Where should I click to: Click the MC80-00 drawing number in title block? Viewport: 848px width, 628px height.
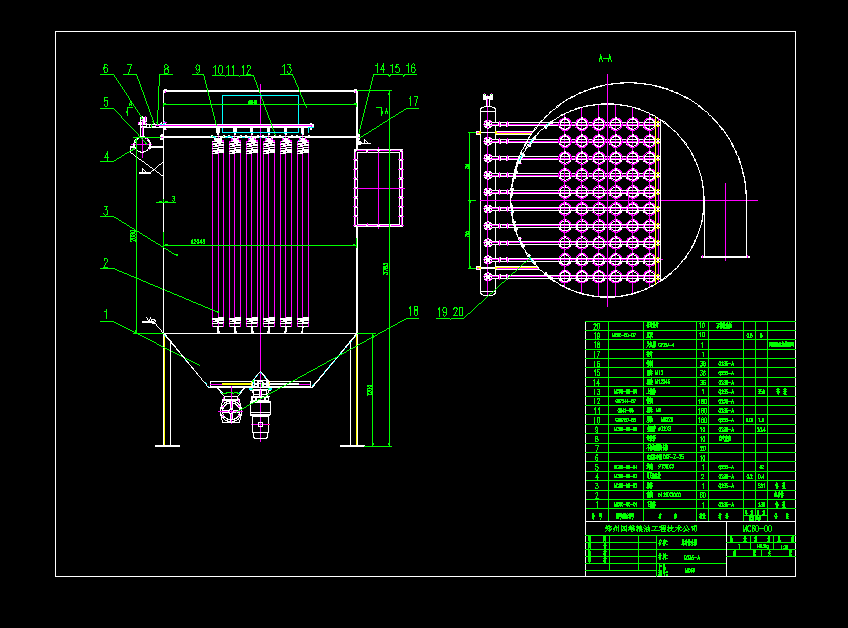pyautogui.click(x=757, y=528)
